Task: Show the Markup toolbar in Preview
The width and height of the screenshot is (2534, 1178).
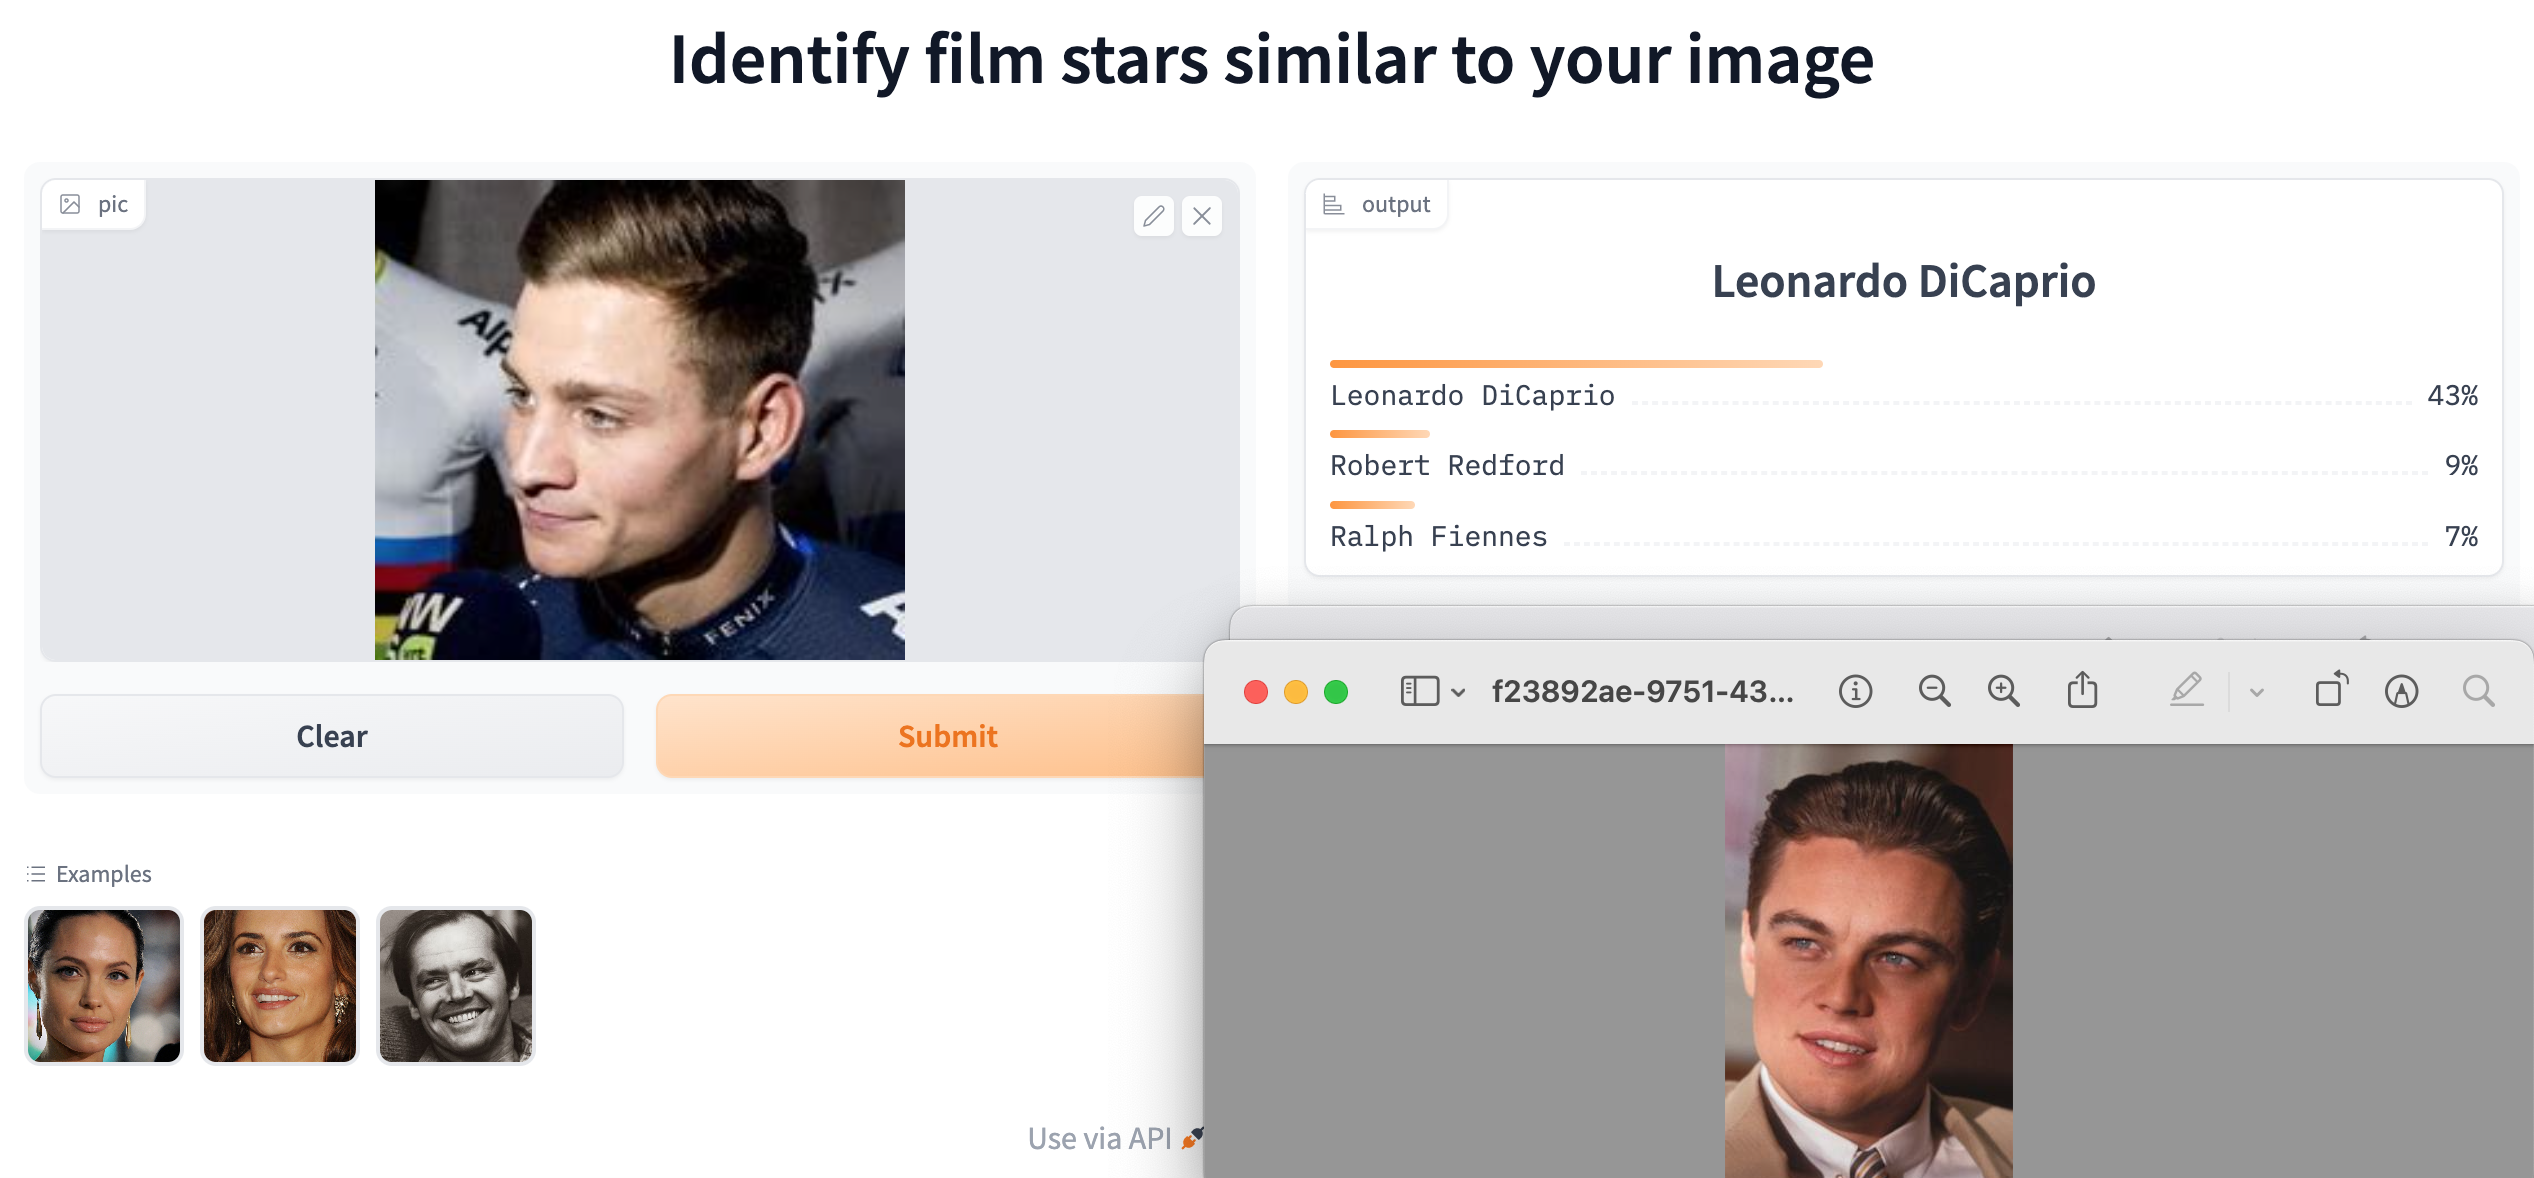Action: coord(2401,691)
